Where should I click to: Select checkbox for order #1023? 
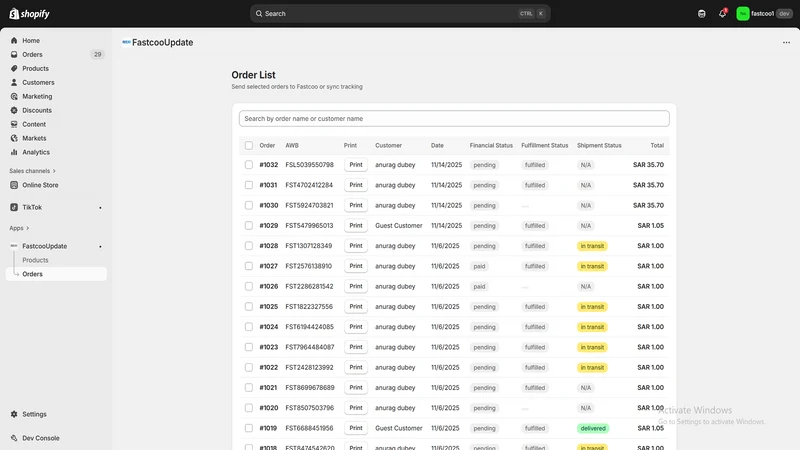[248, 347]
